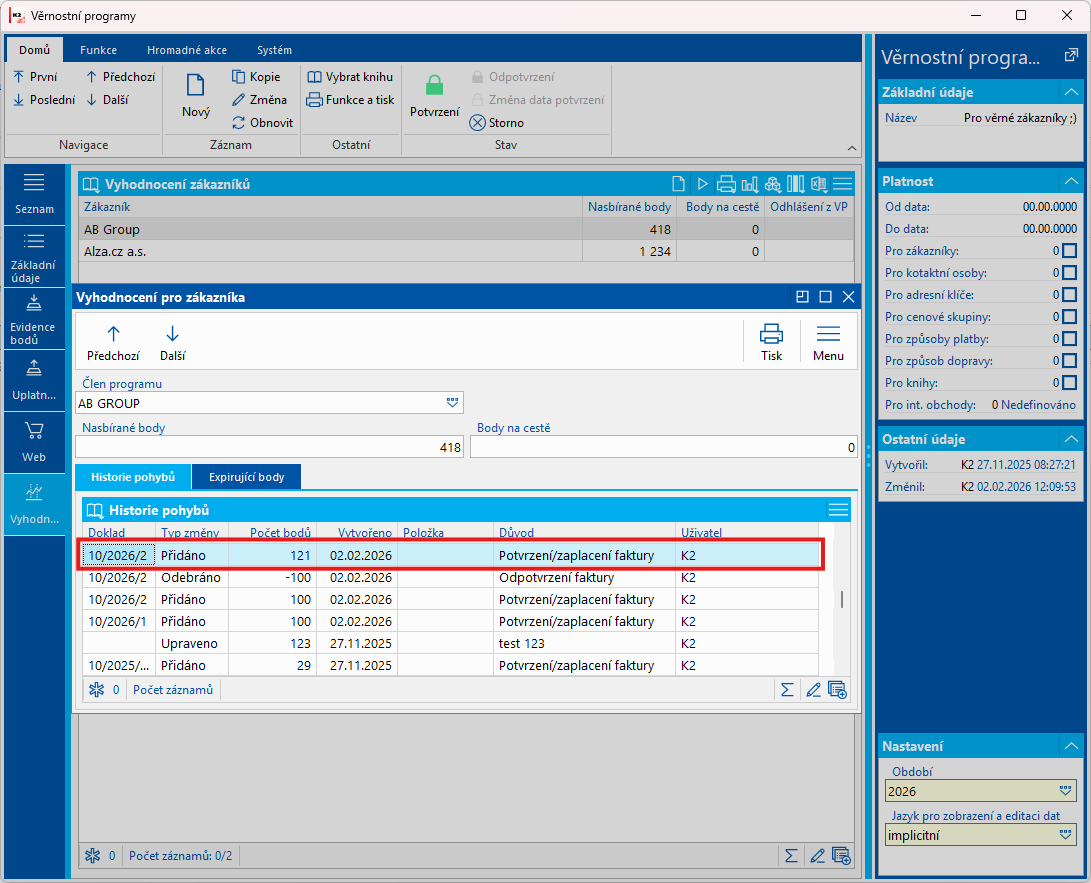Click the Změna edit button
Image resolution: width=1091 pixels, height=883 pixels.
point(259,100)
